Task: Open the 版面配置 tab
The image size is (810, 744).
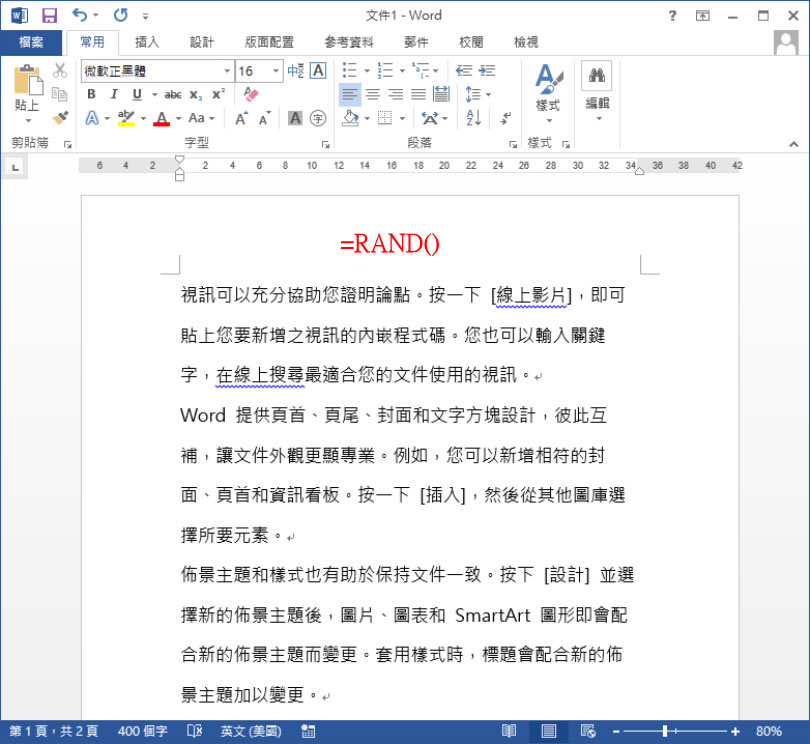Action: click(x=269, y=42)
